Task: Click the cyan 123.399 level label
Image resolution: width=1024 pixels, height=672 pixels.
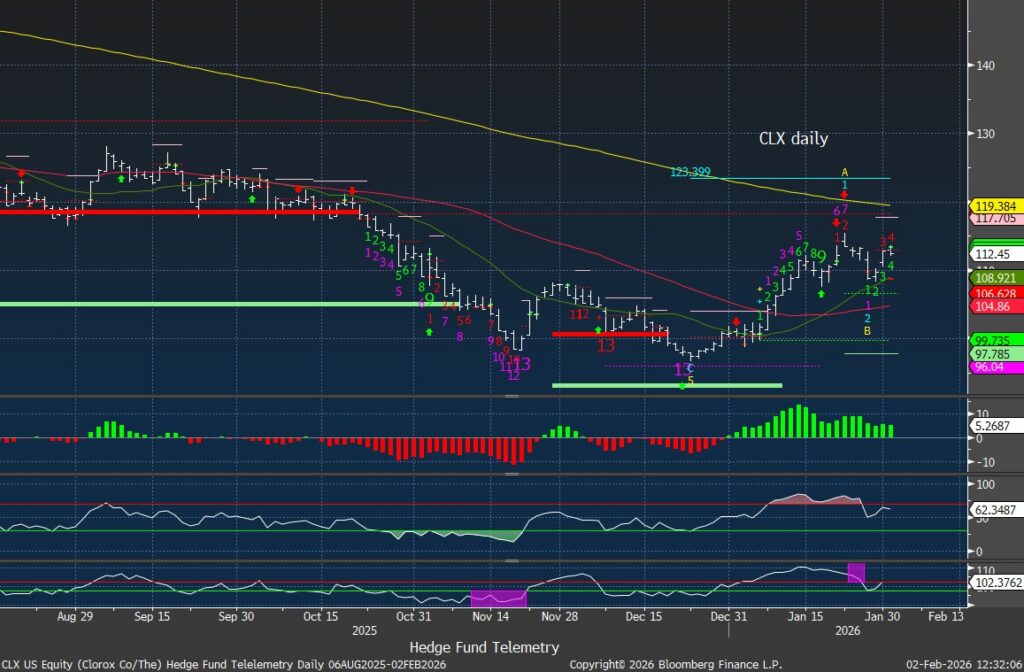Action: click(690, 173)
